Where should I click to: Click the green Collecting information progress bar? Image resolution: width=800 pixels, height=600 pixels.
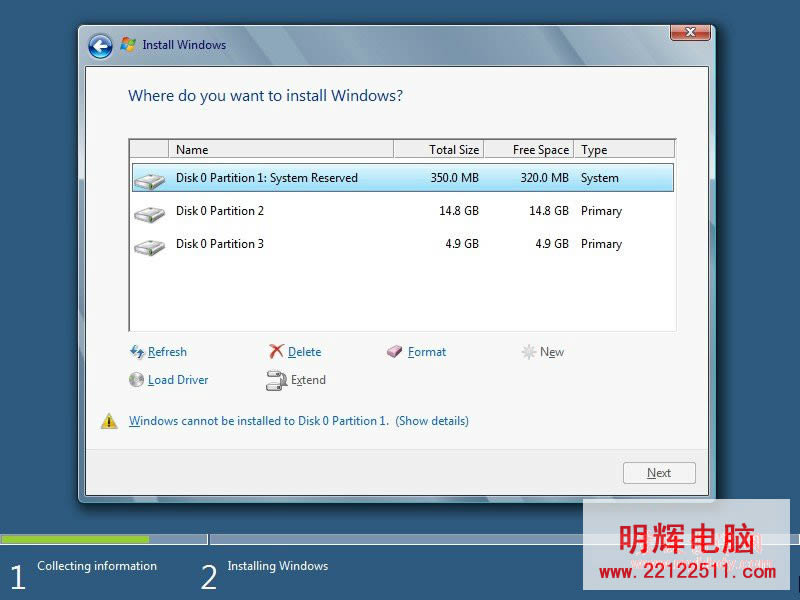75,539
